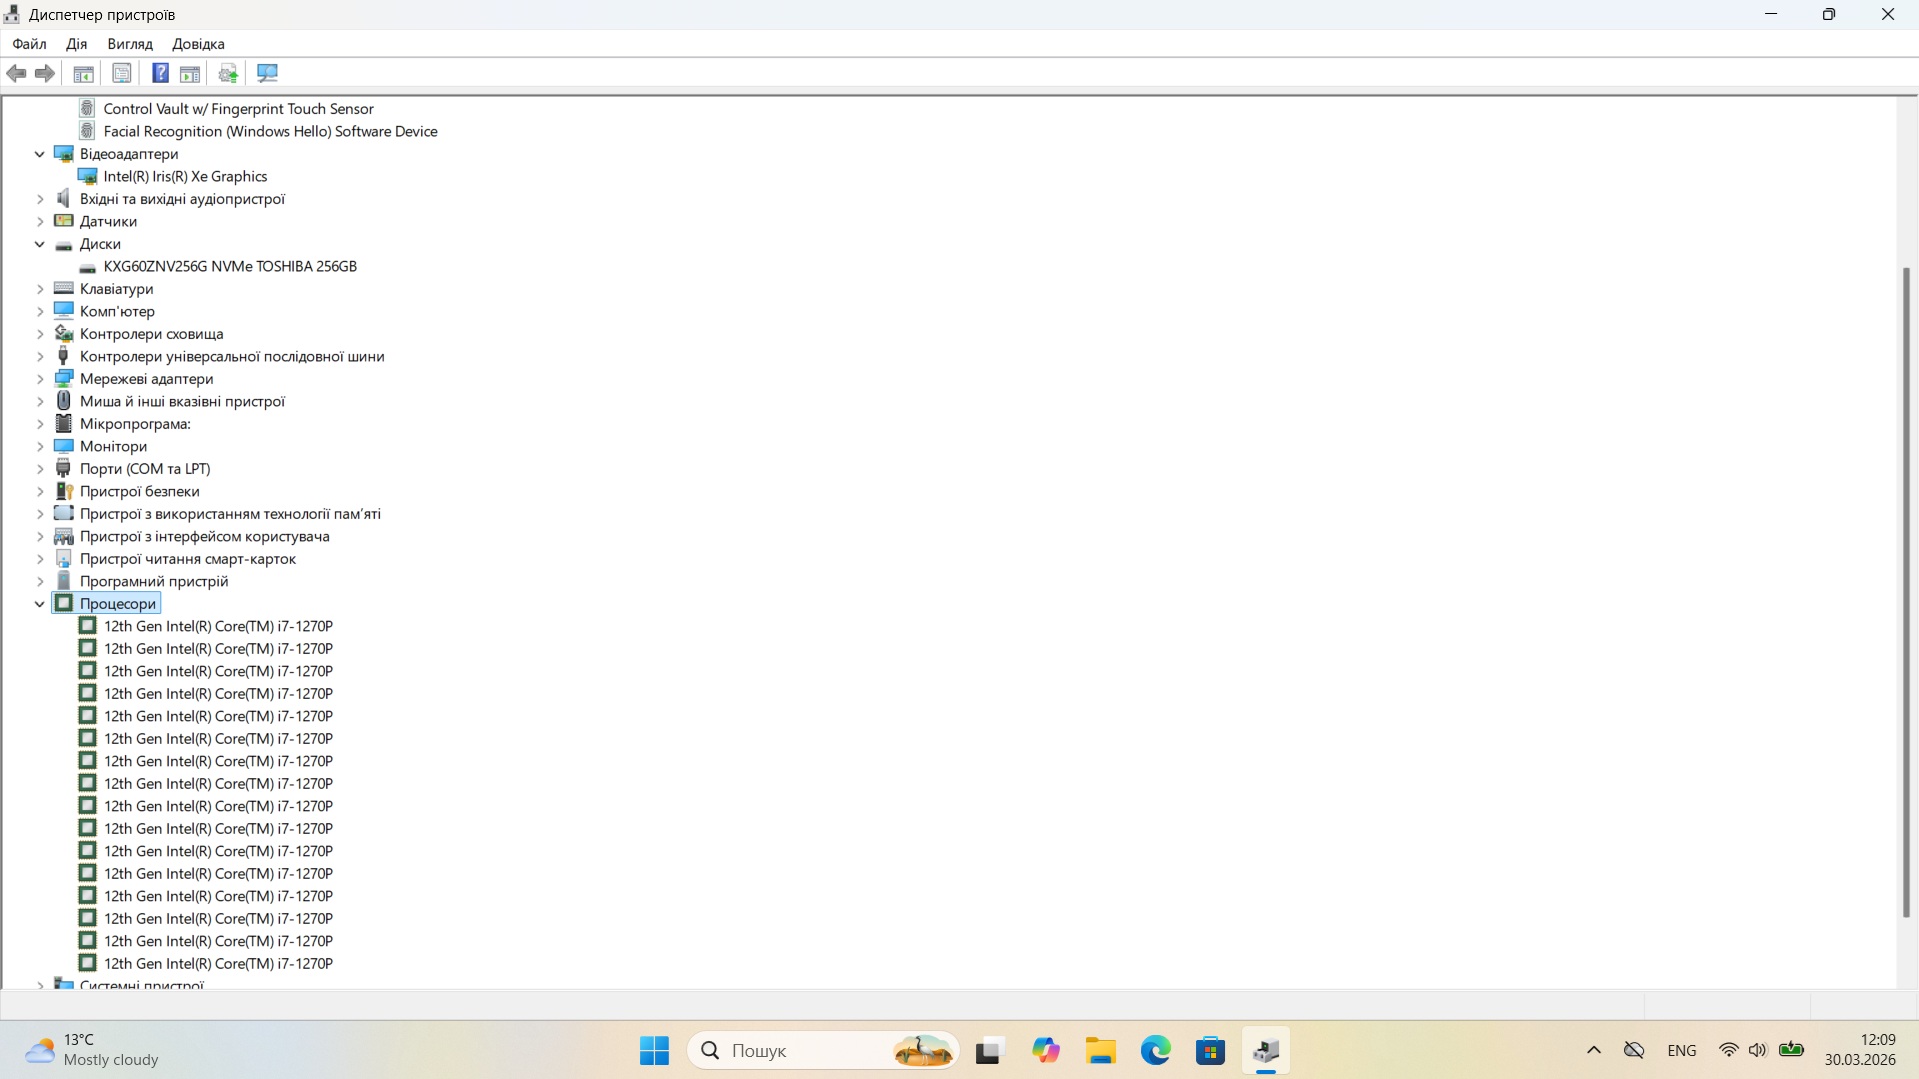Select the KXG60ZNV256G NVMe TOSHIBA 256GB disk

(x=230, y=267)
